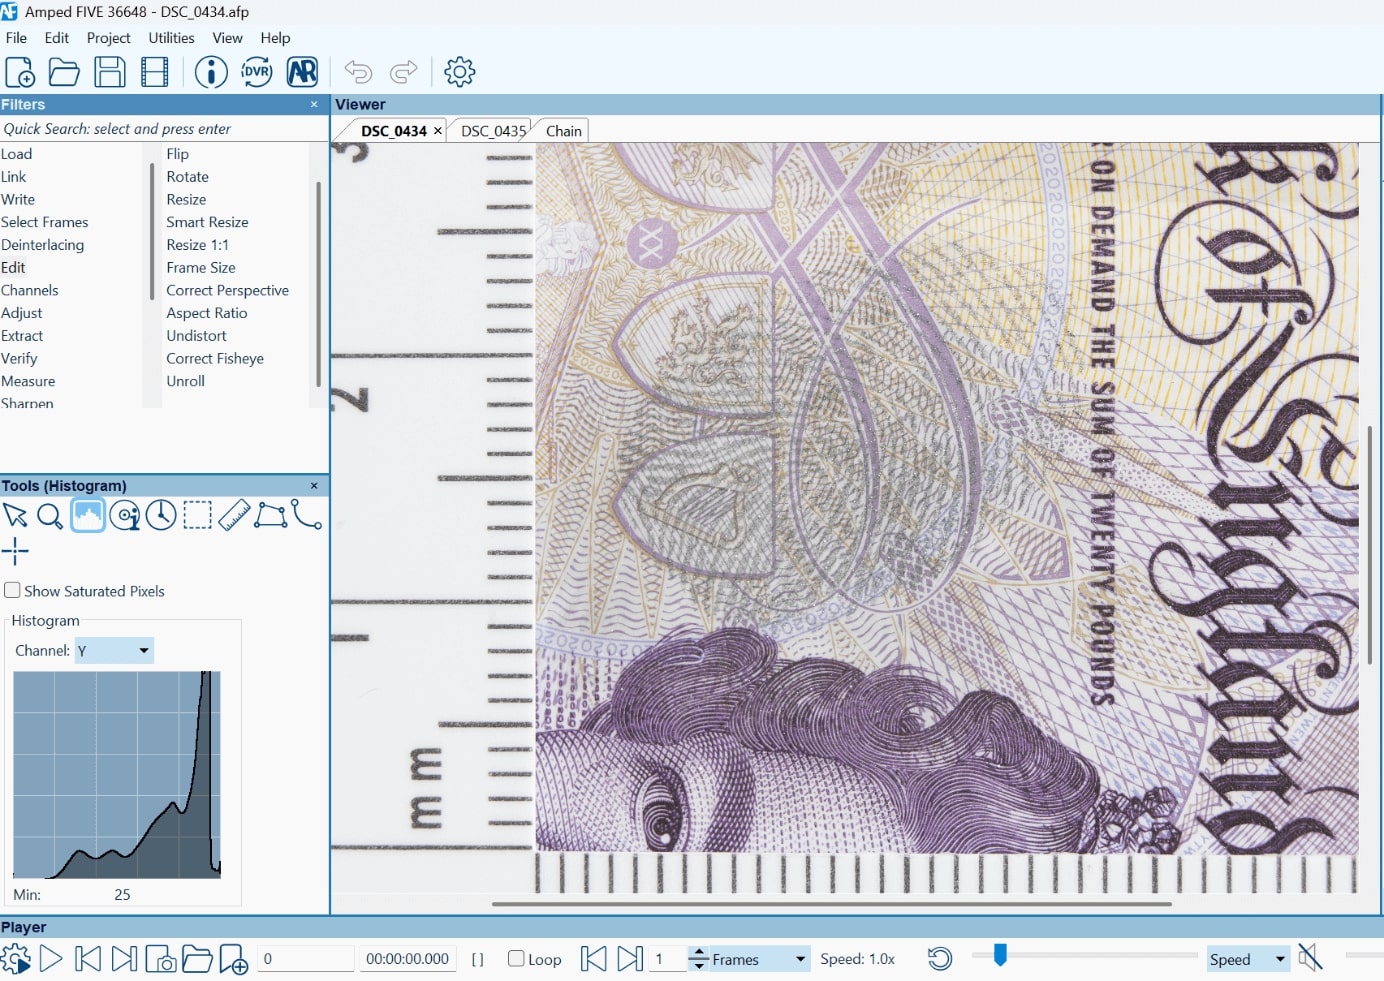This screenshot has height=981, width=1384.
Task: Close the Filters panel
Action: 314,104
